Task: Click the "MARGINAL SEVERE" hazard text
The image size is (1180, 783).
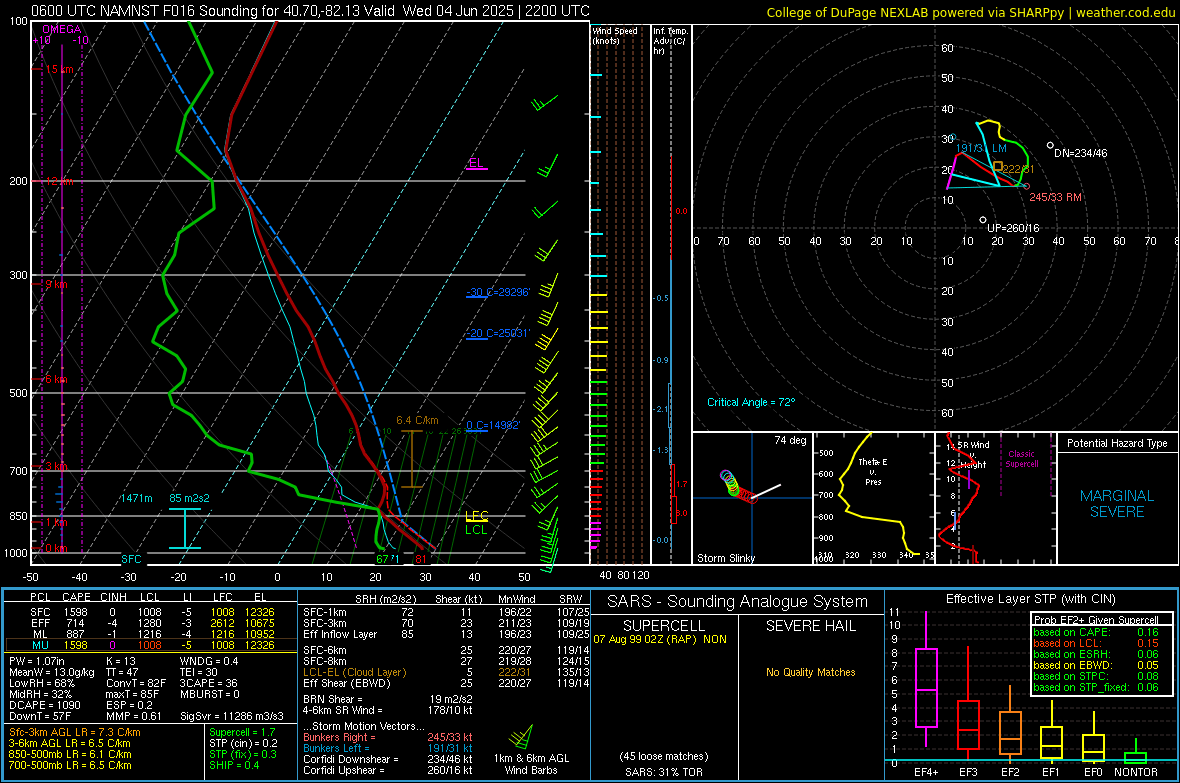Action: (x=1117, y=504)
